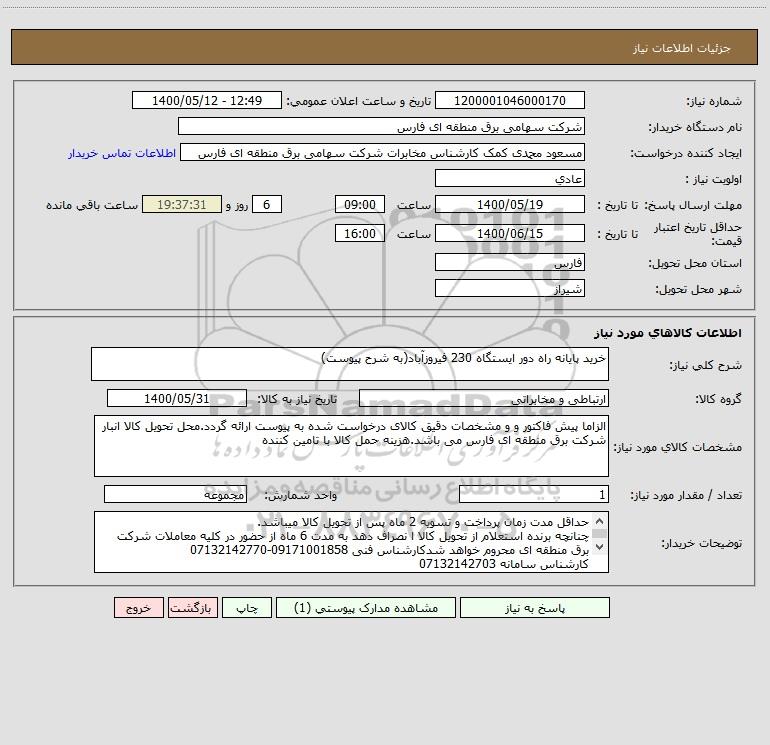The height and width of the screenshot is (745, 770).
Task: Click the چاپ print button
Action: (247, 608)
